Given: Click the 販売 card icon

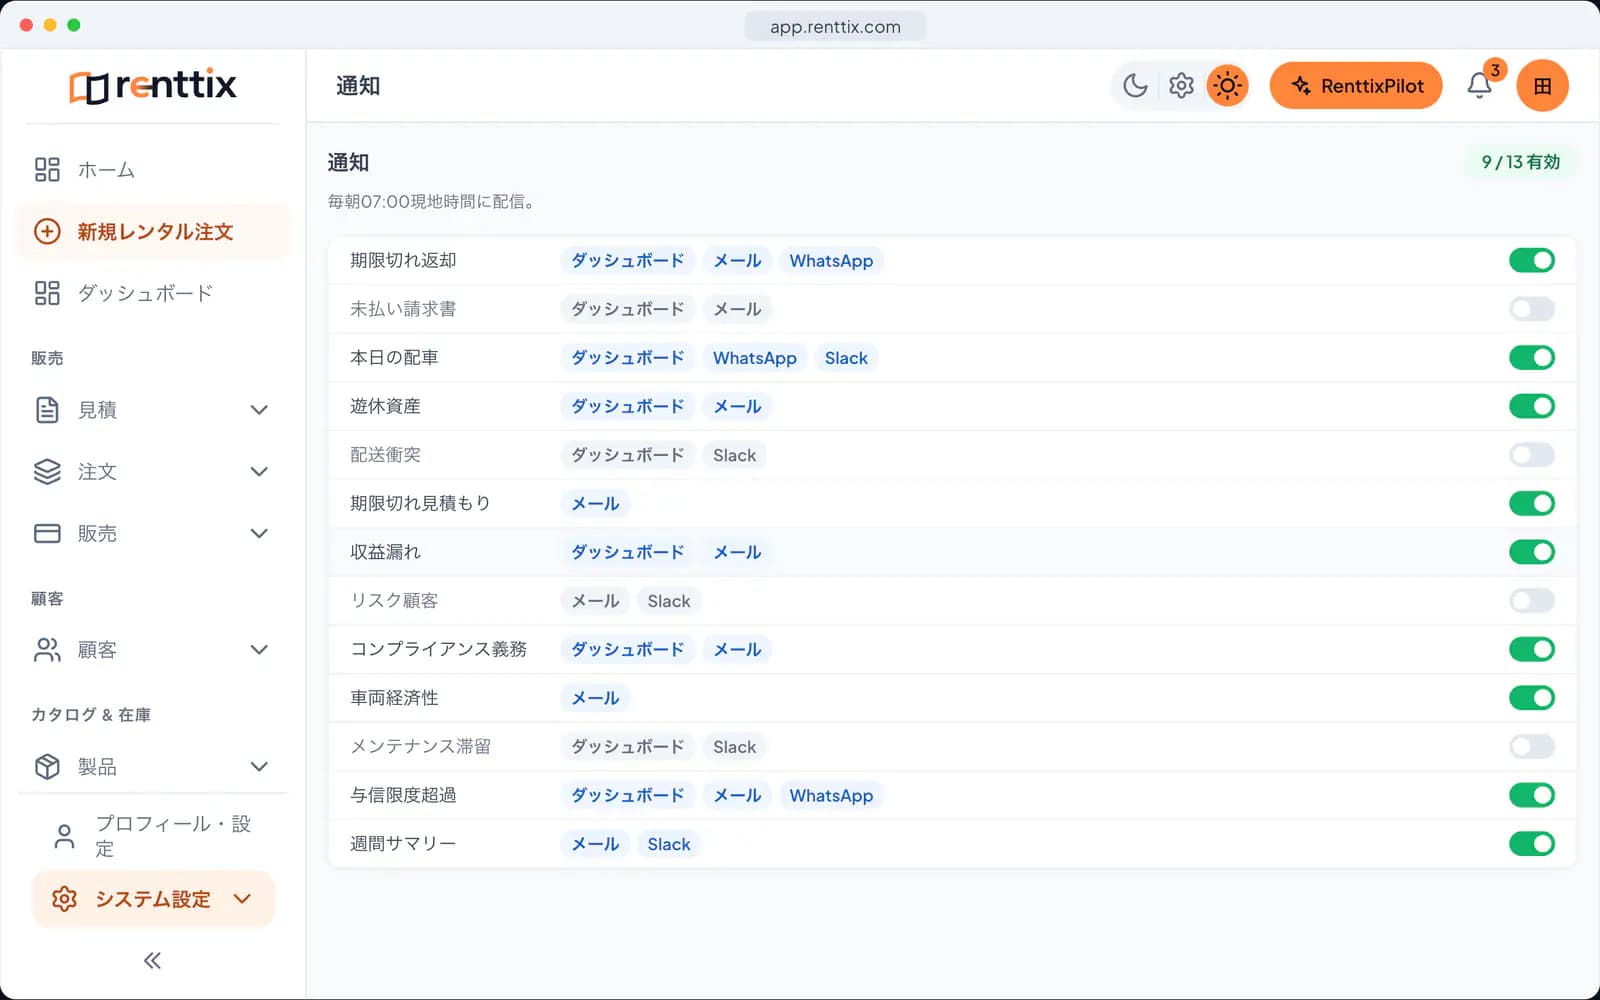Looking at the screenshot, I should click(47, 534).
